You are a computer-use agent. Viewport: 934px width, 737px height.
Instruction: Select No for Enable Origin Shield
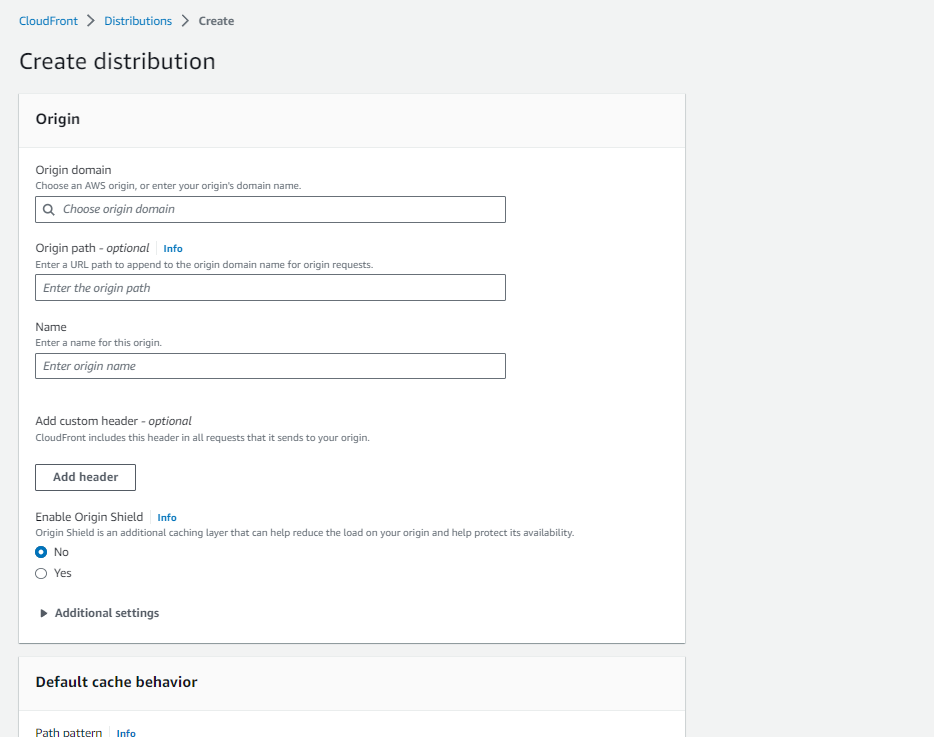41,552
